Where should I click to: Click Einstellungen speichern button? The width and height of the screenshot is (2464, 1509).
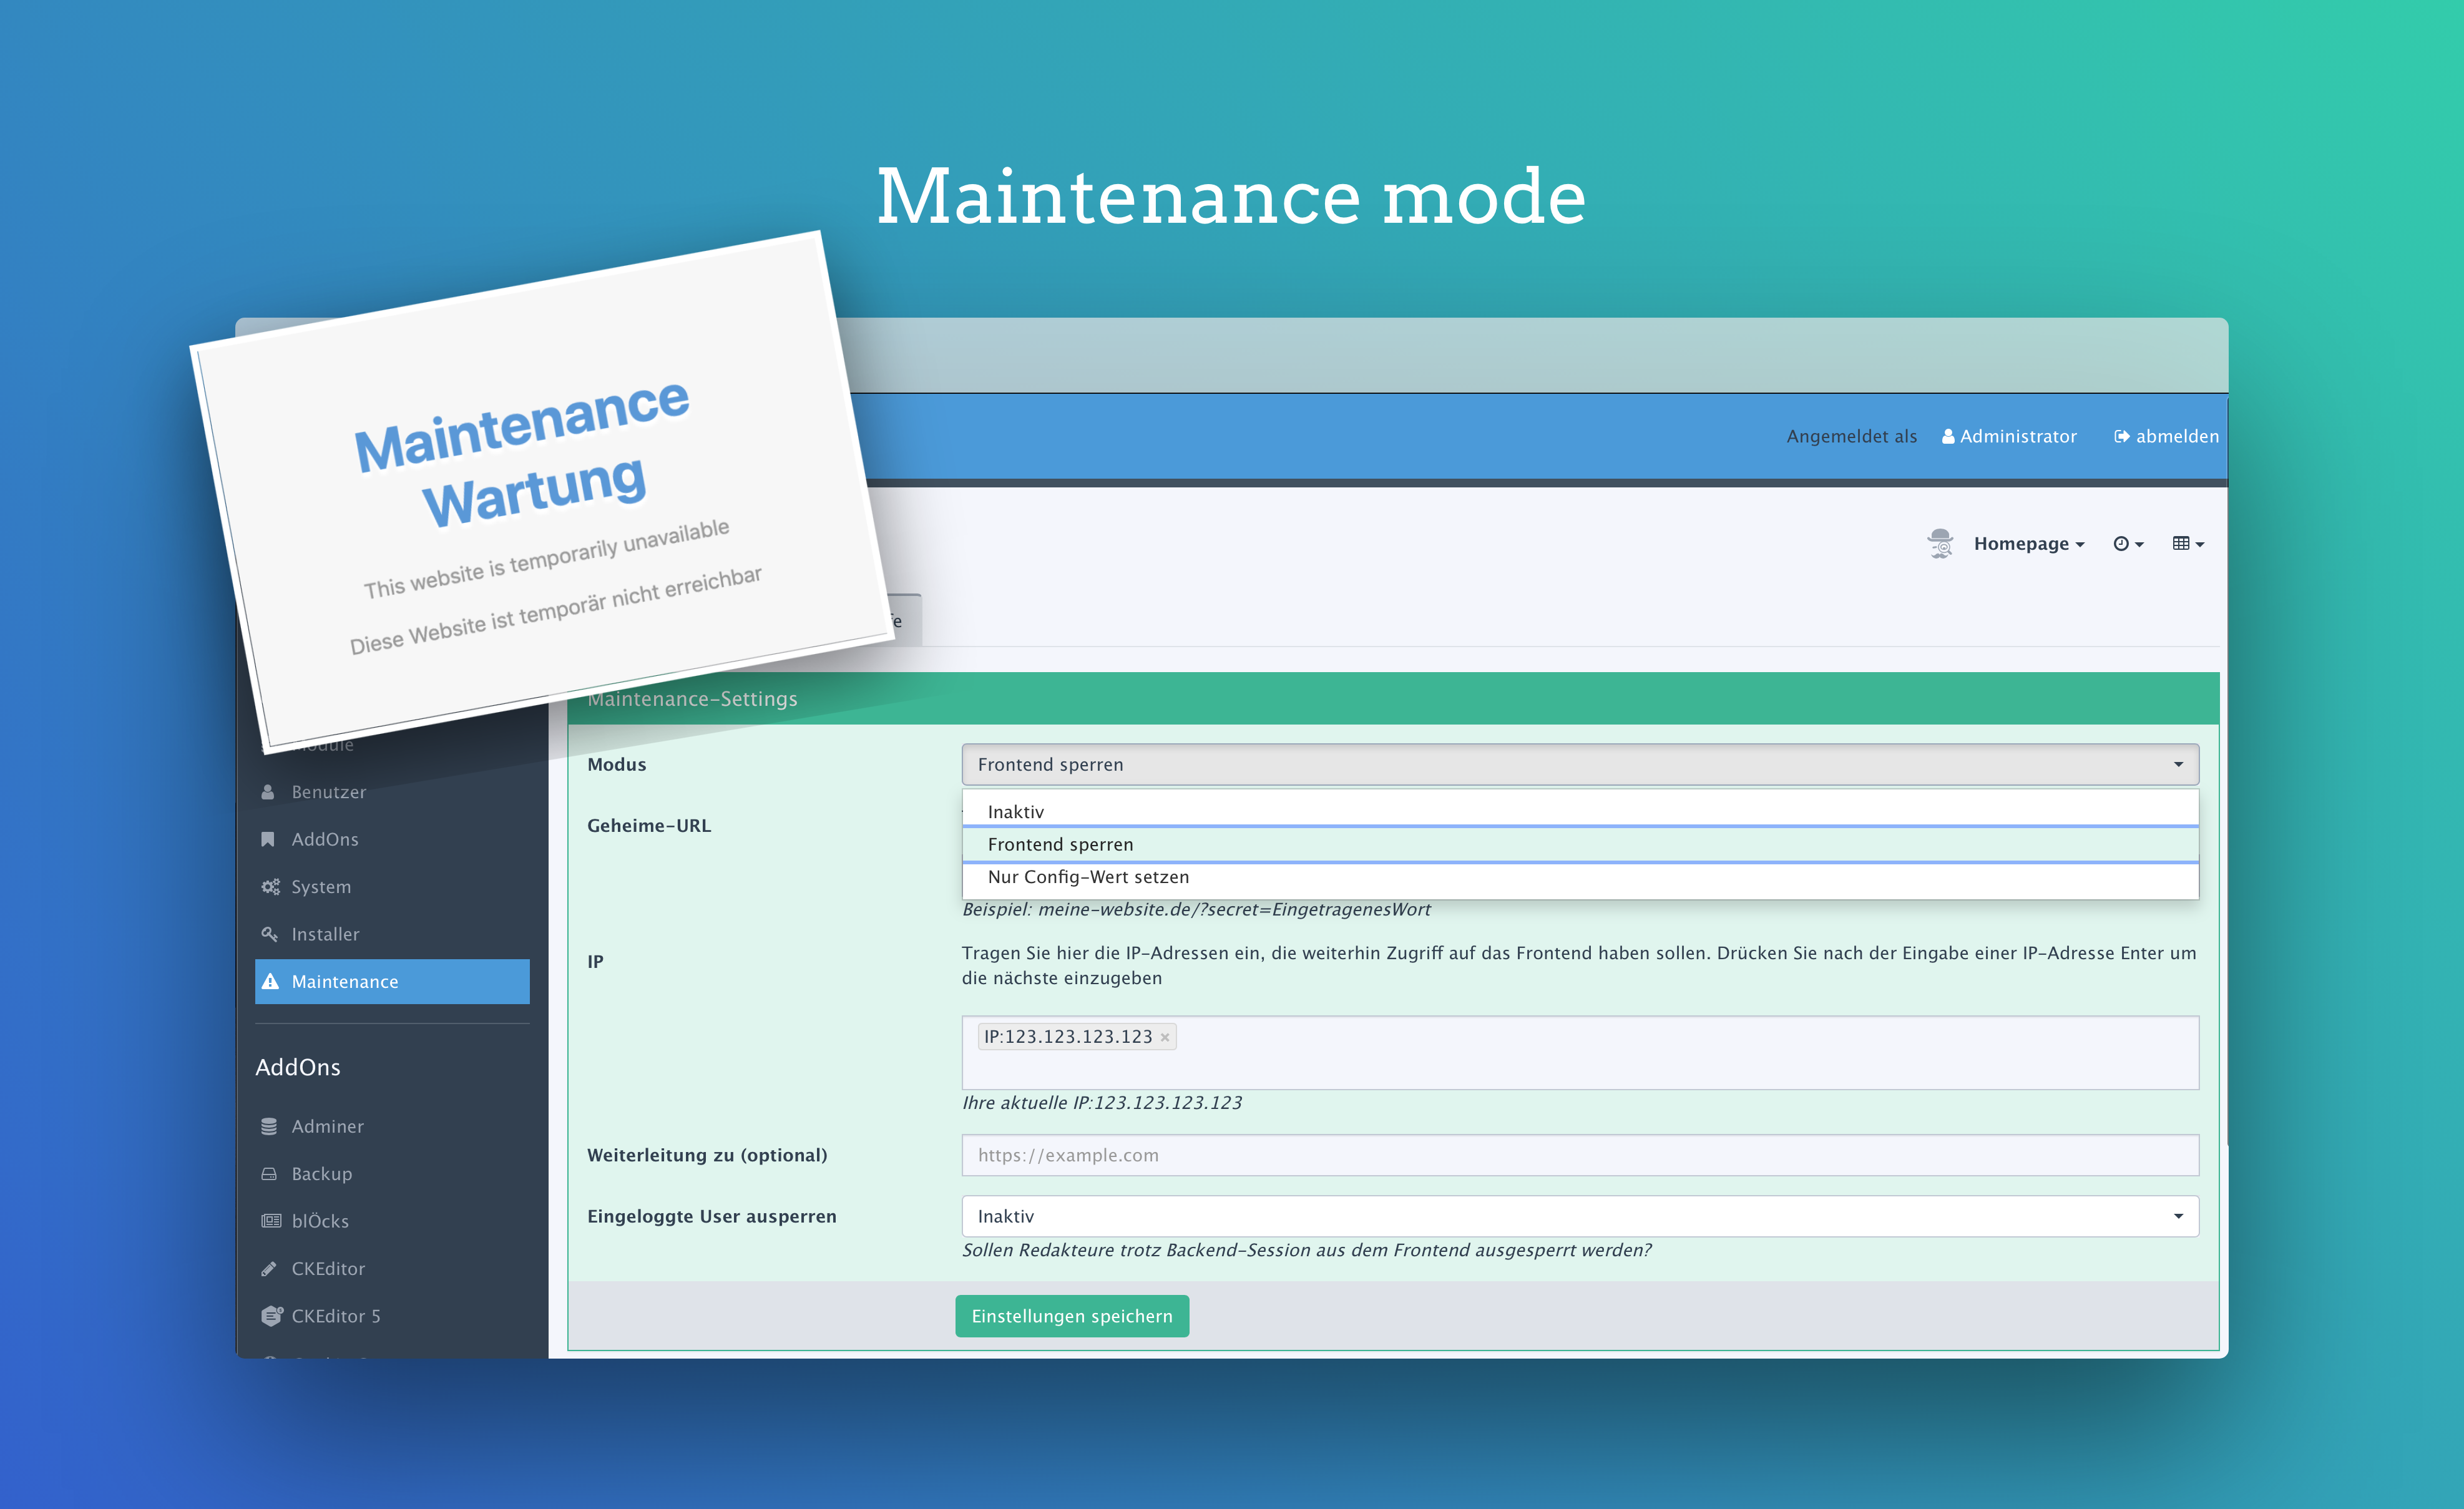point(1071,1316)
